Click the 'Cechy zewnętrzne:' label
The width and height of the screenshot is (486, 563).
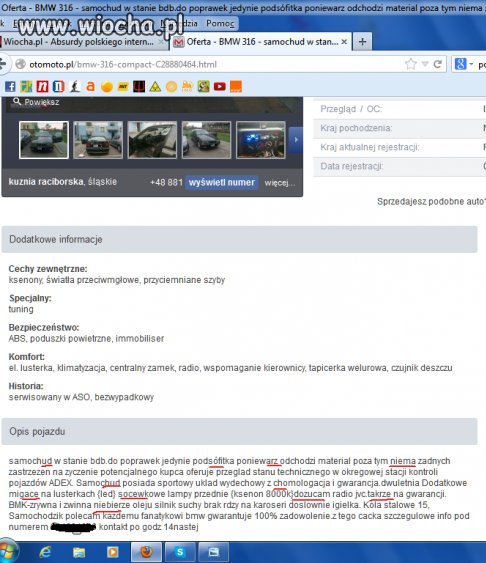tap(48, 269)
